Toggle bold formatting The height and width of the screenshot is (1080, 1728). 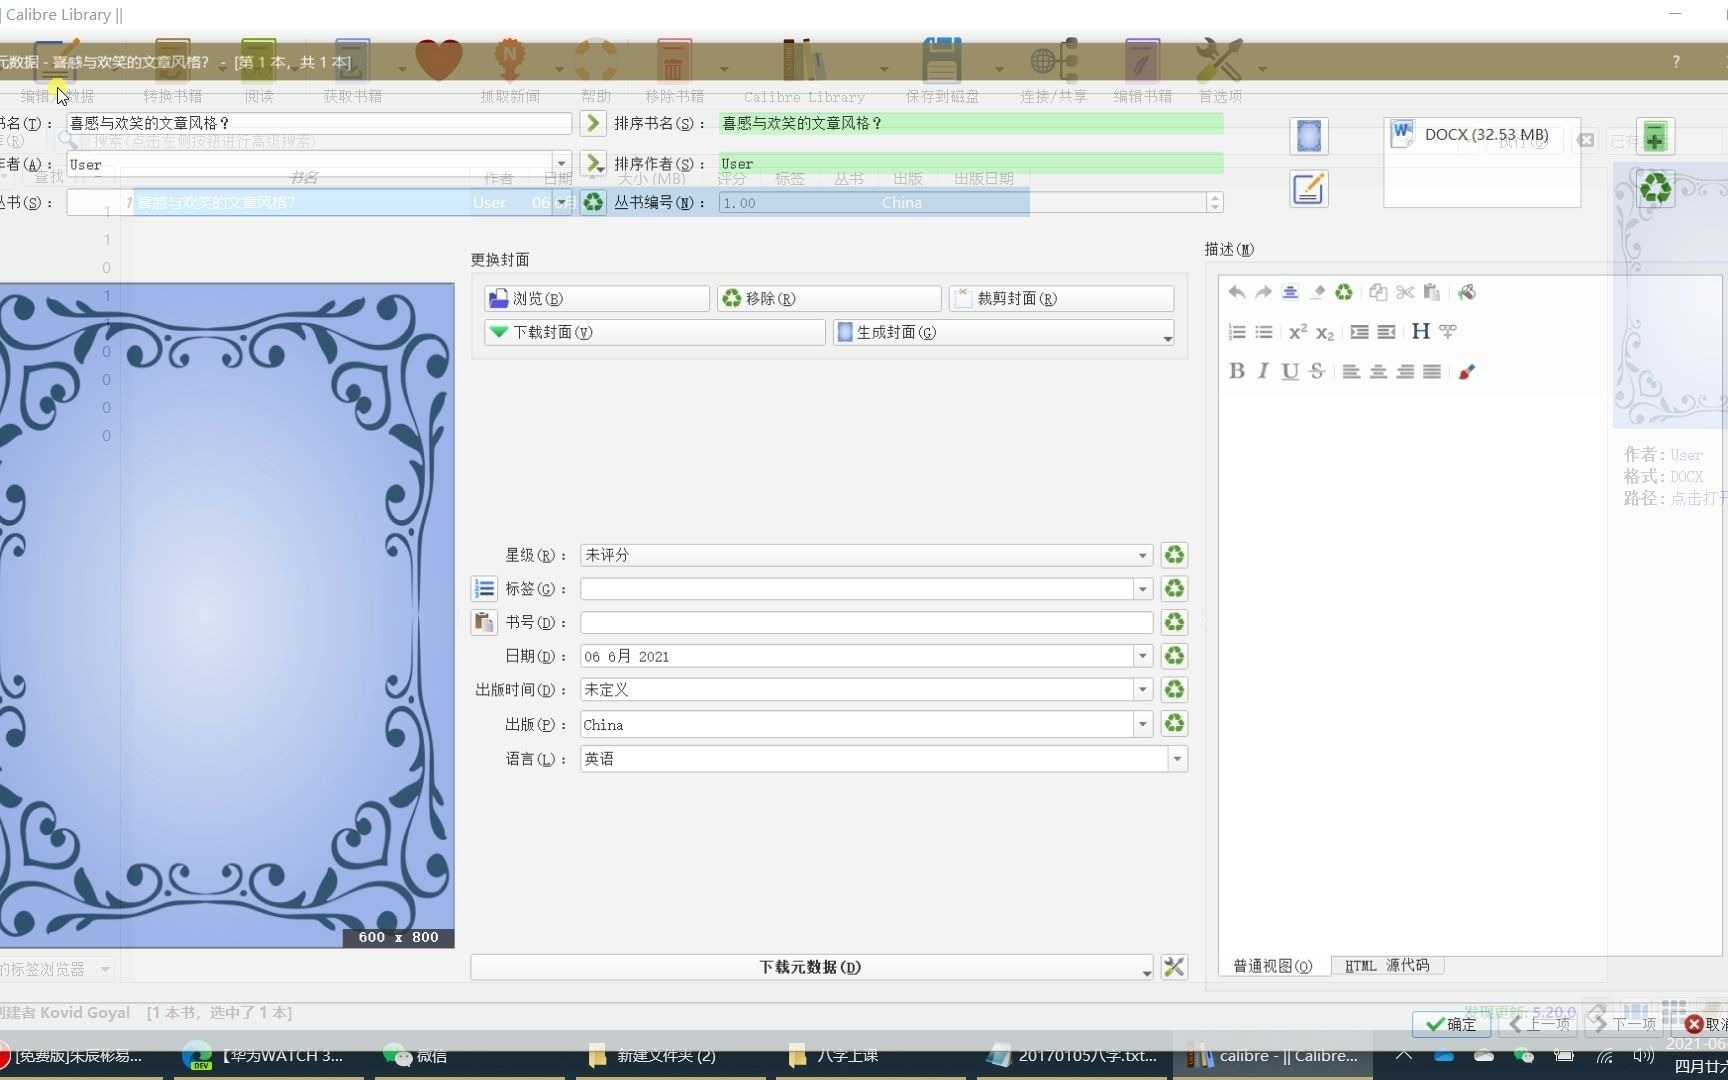click(x=1237, y=371)
